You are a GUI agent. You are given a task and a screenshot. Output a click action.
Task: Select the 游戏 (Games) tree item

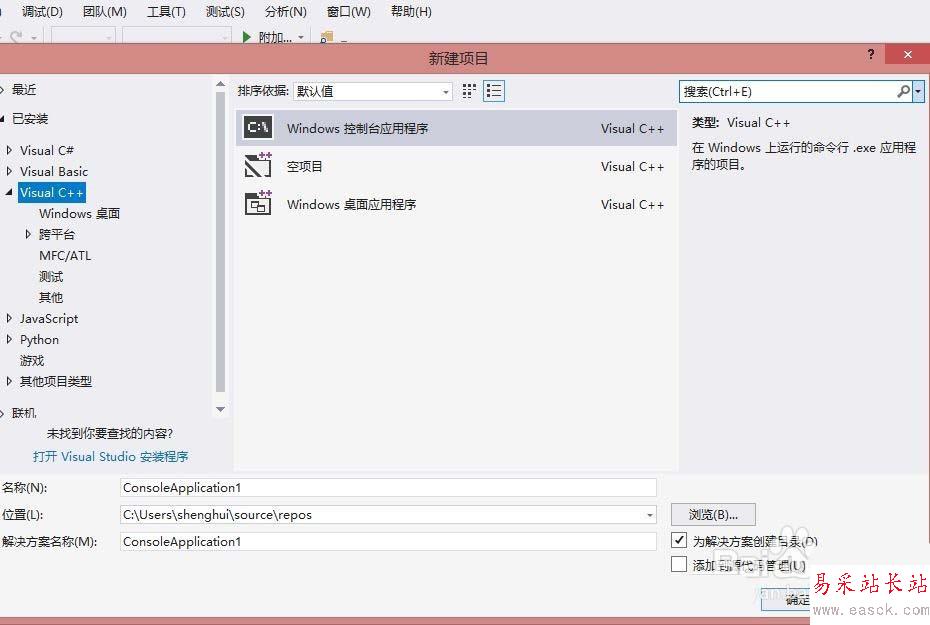point(32,361)
